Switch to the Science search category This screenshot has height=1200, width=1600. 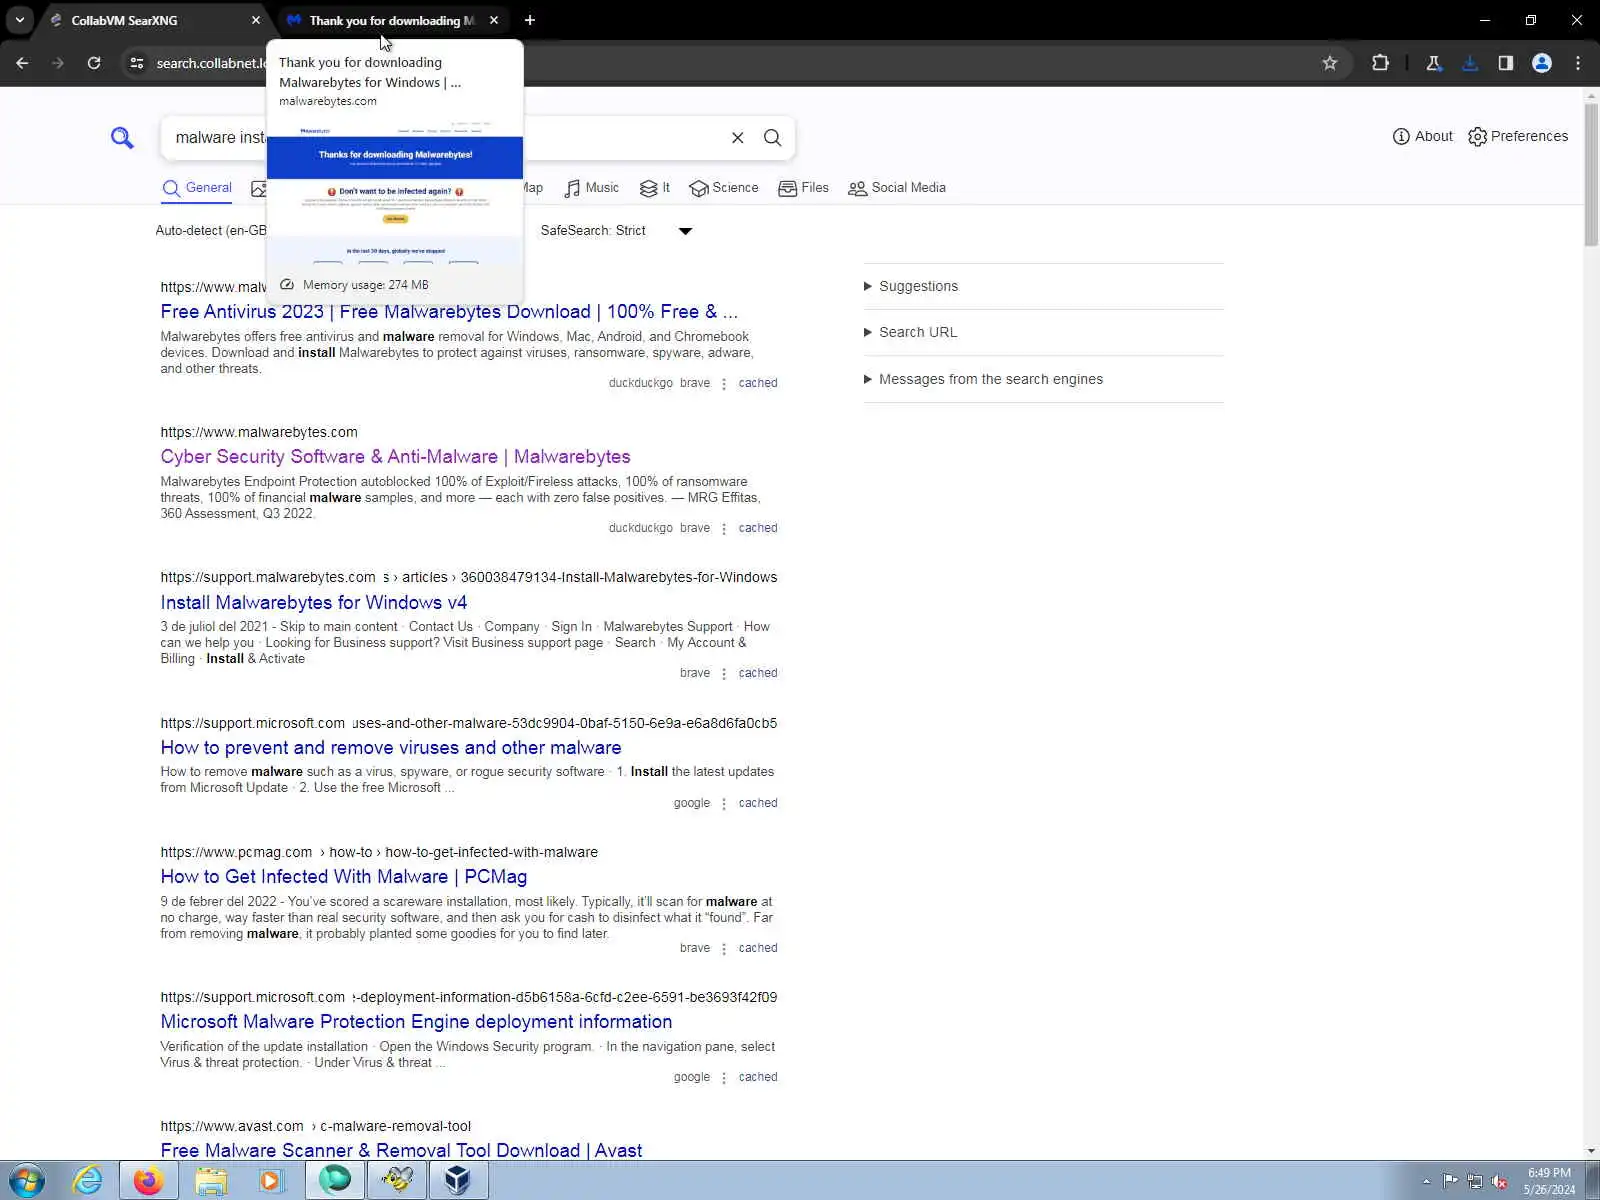[x=724, y=188]
